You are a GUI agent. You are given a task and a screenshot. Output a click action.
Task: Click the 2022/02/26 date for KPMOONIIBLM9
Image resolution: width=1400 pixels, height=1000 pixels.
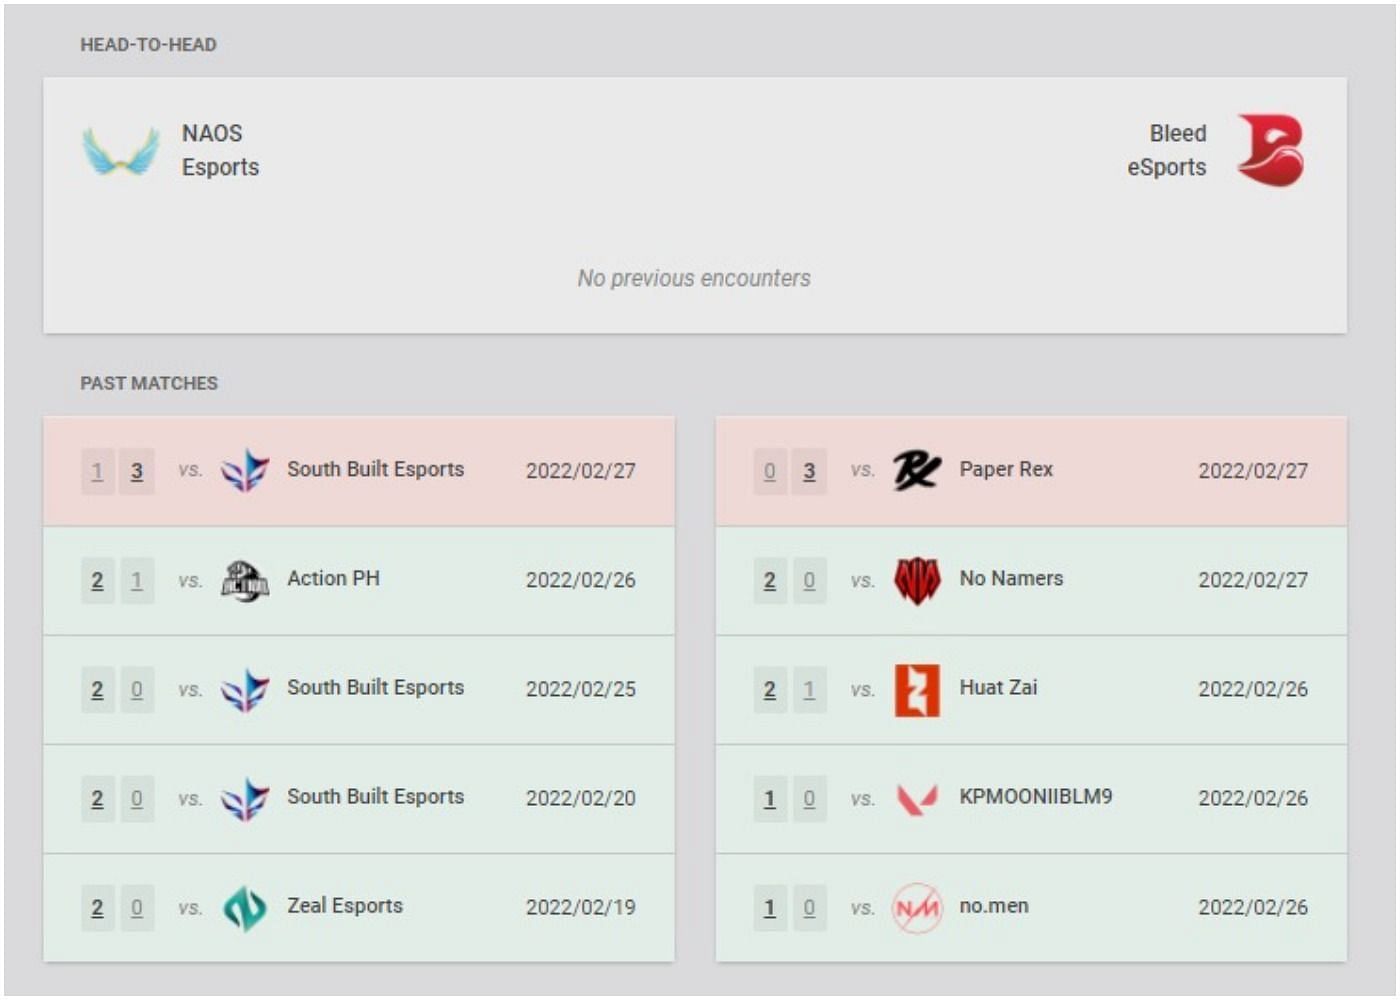(x=1253, y=798)
